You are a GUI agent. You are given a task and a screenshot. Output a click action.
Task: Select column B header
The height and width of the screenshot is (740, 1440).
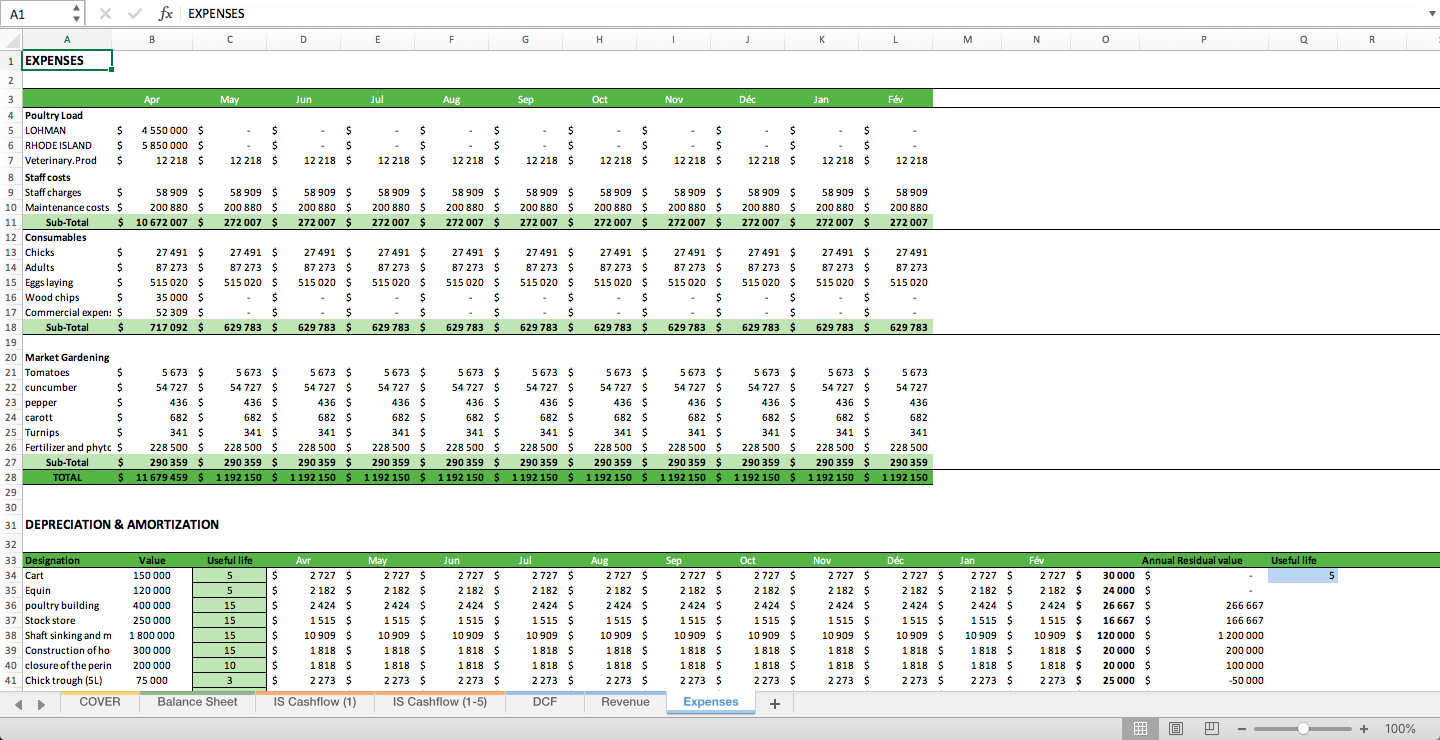coord(152,40)
